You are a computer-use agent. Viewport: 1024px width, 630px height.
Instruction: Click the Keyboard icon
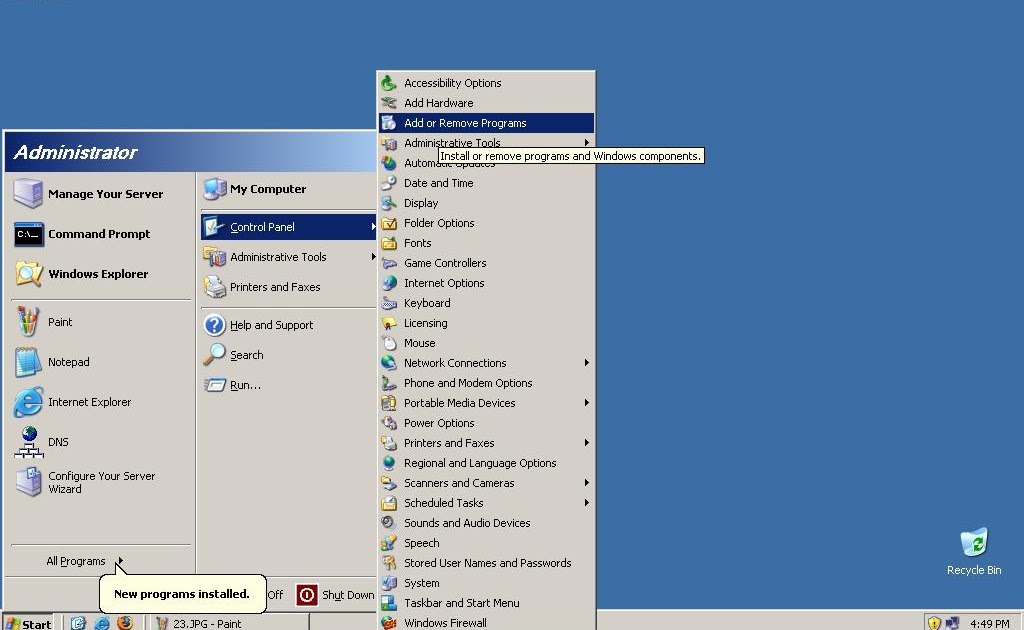coord(389,303)
